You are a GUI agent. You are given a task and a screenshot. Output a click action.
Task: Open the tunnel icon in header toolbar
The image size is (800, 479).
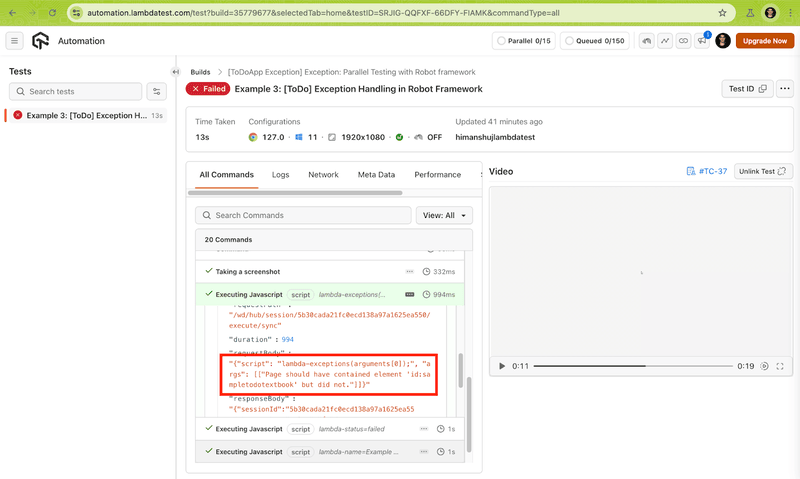646,41
